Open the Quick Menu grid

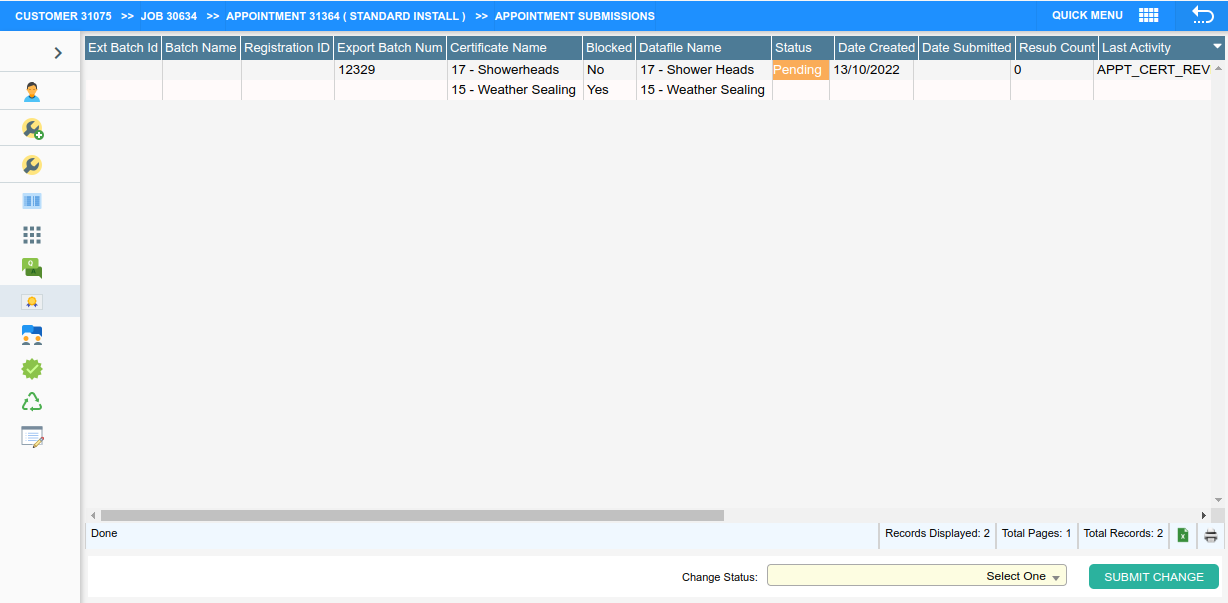click(x=1148, y=15)
